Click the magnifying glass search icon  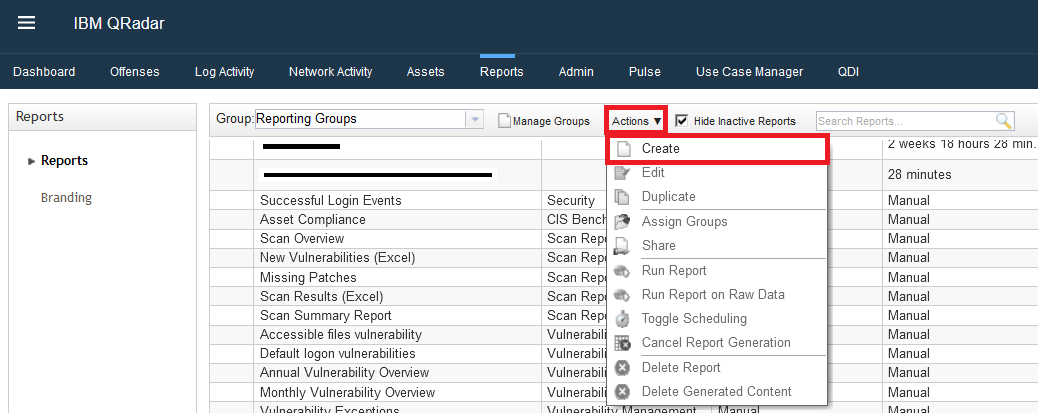pyautogui.click(x=1004, y=121)
